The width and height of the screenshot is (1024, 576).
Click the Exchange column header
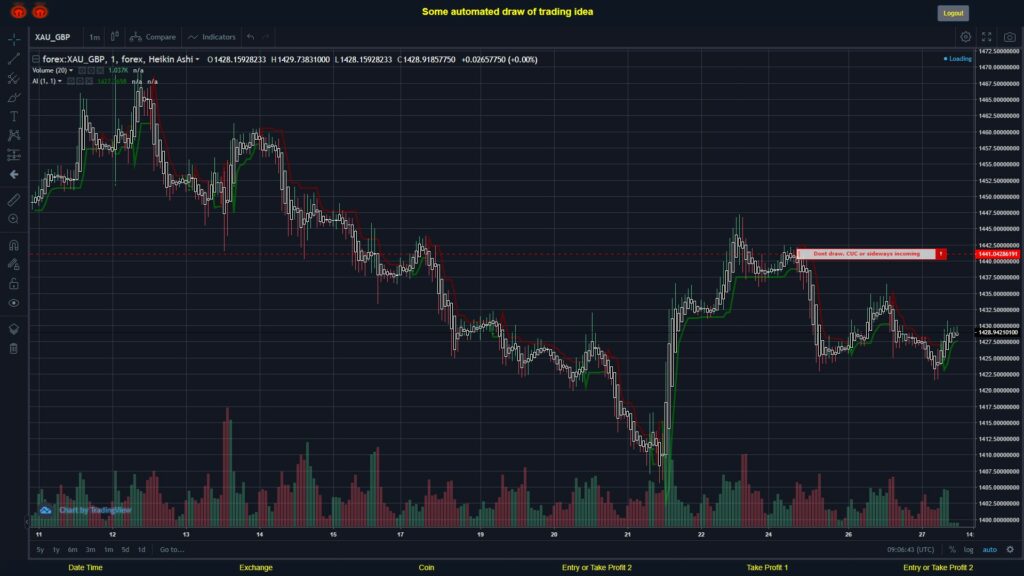click(x=256, y=568)
